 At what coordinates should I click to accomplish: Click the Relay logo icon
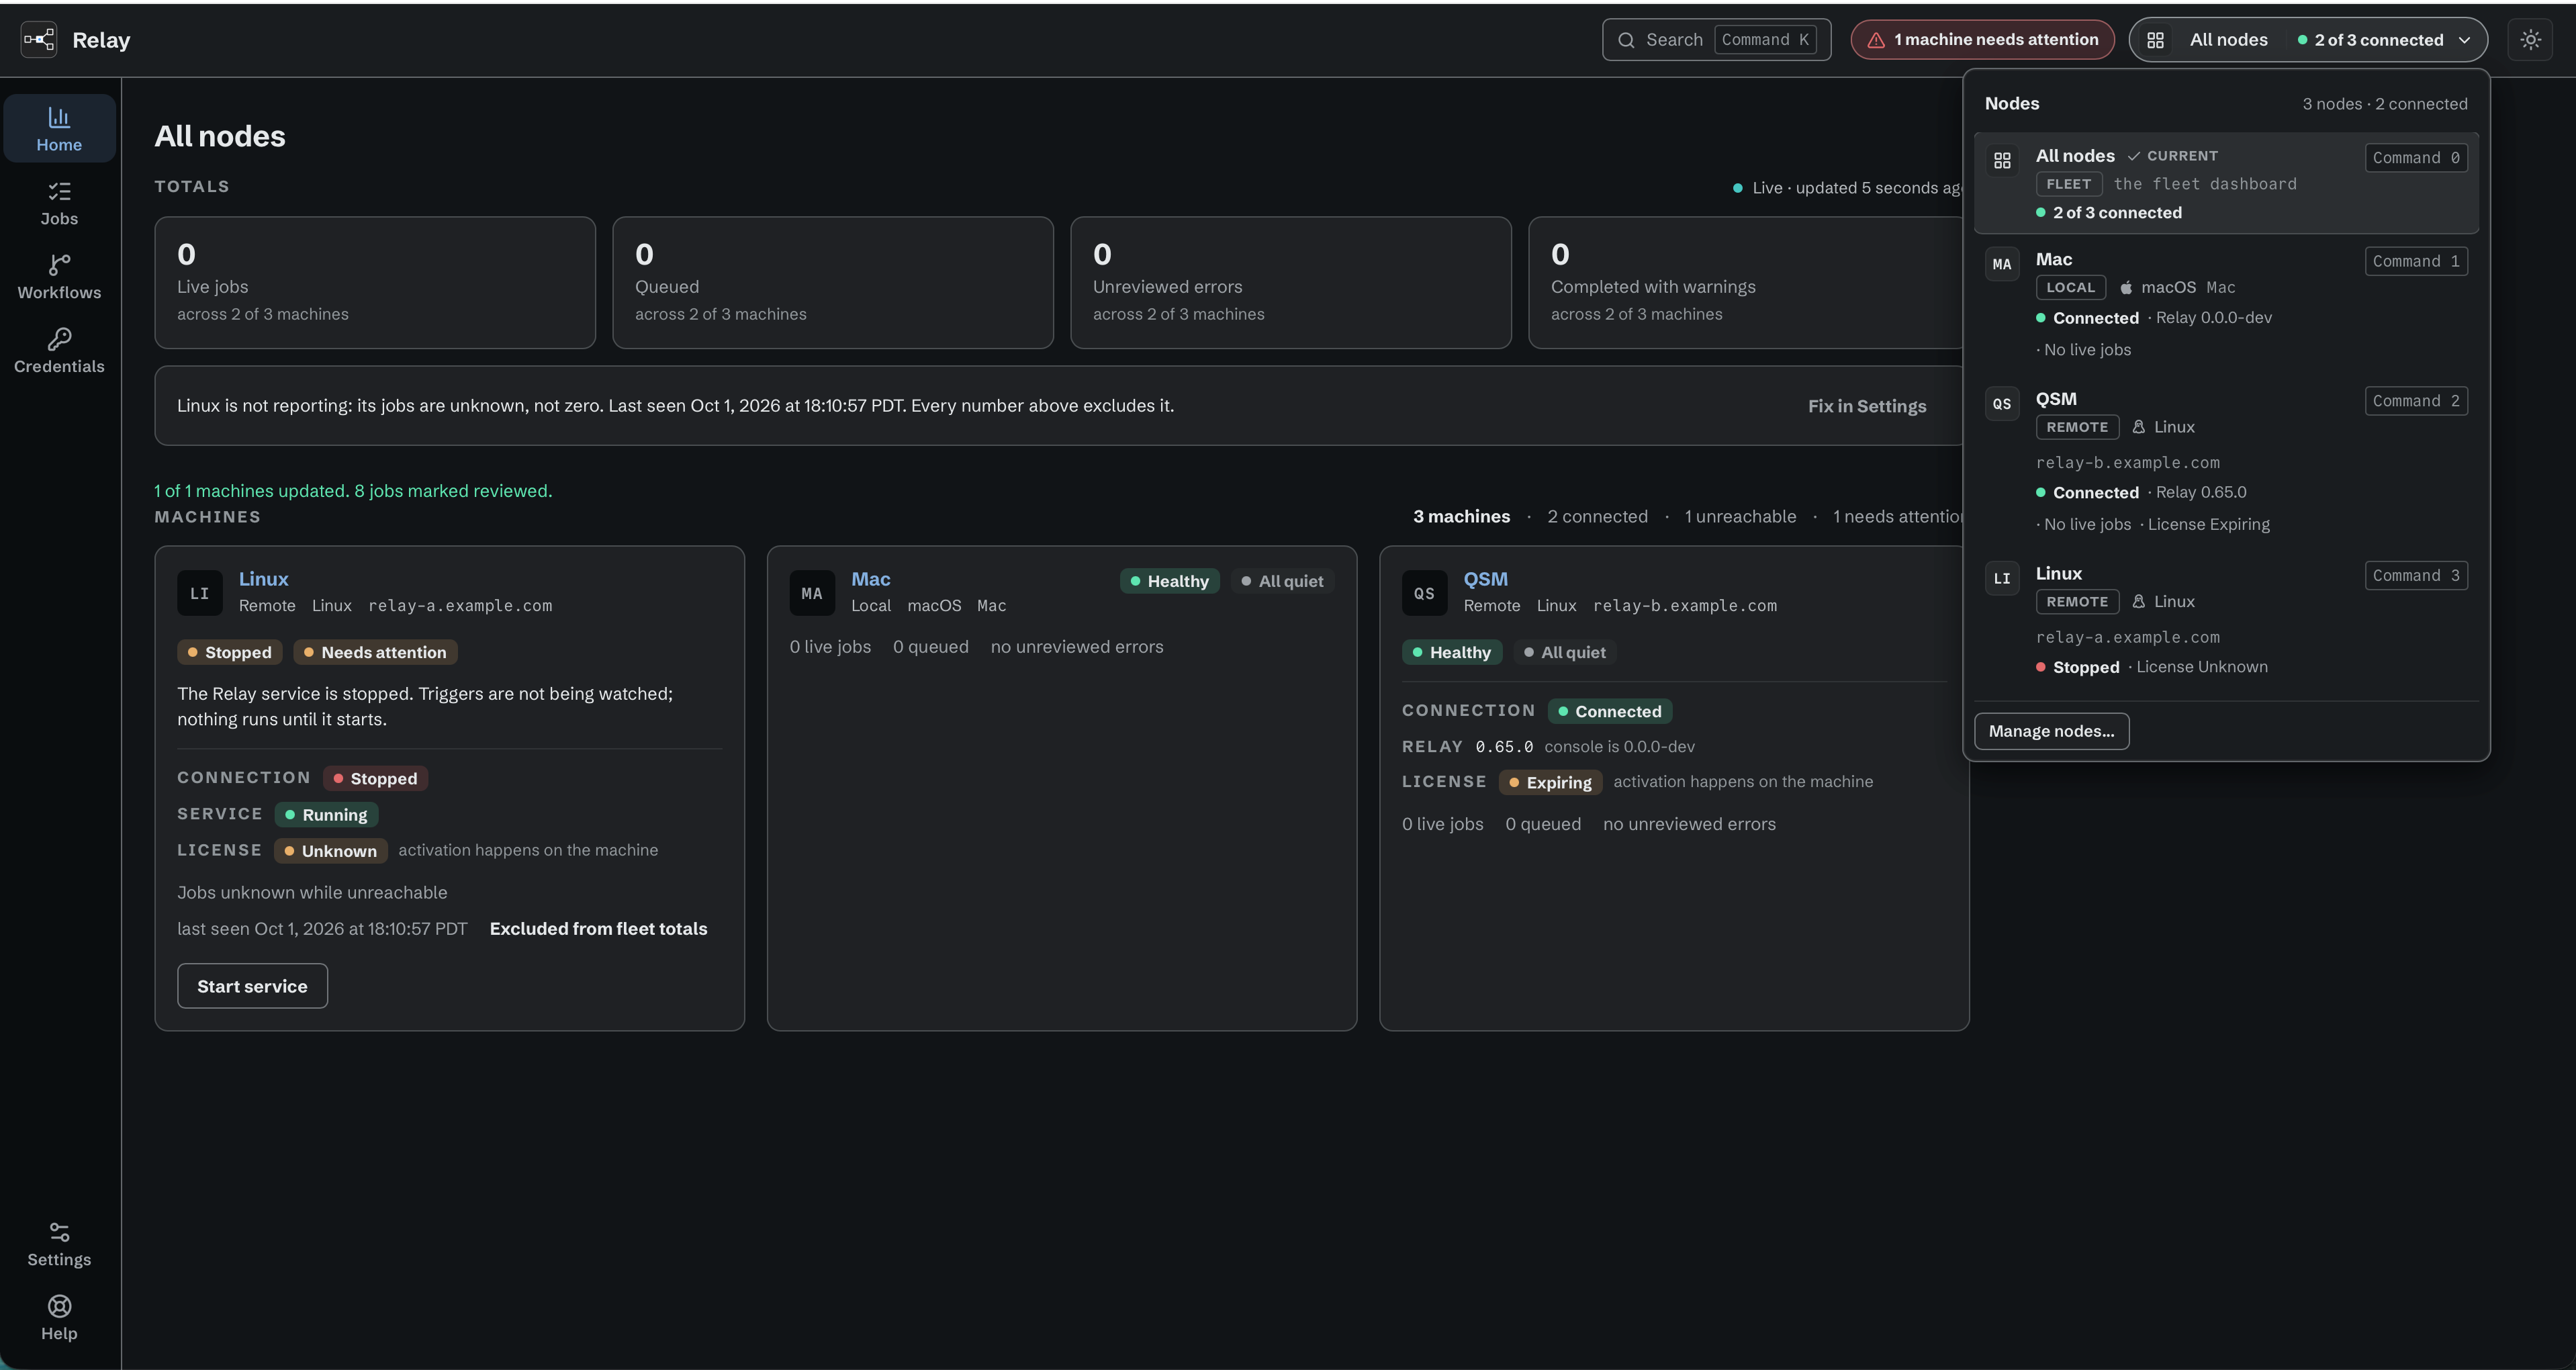point(39,40)
